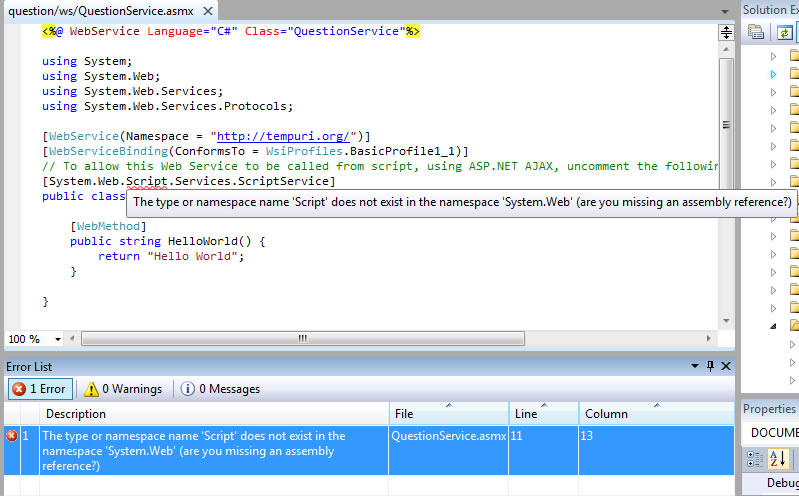Click the error number 1 cell

click(x=25, y=436)
